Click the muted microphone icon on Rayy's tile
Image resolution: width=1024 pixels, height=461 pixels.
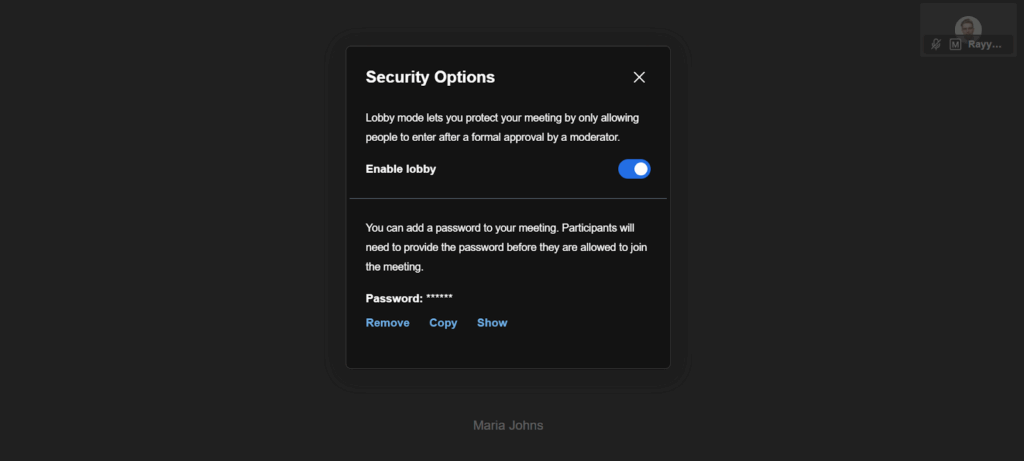[937, 45]
